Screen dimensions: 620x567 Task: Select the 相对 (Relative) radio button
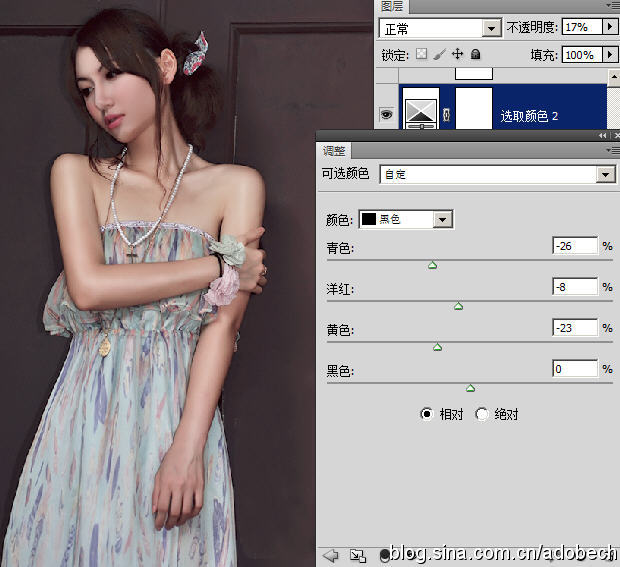427,414
